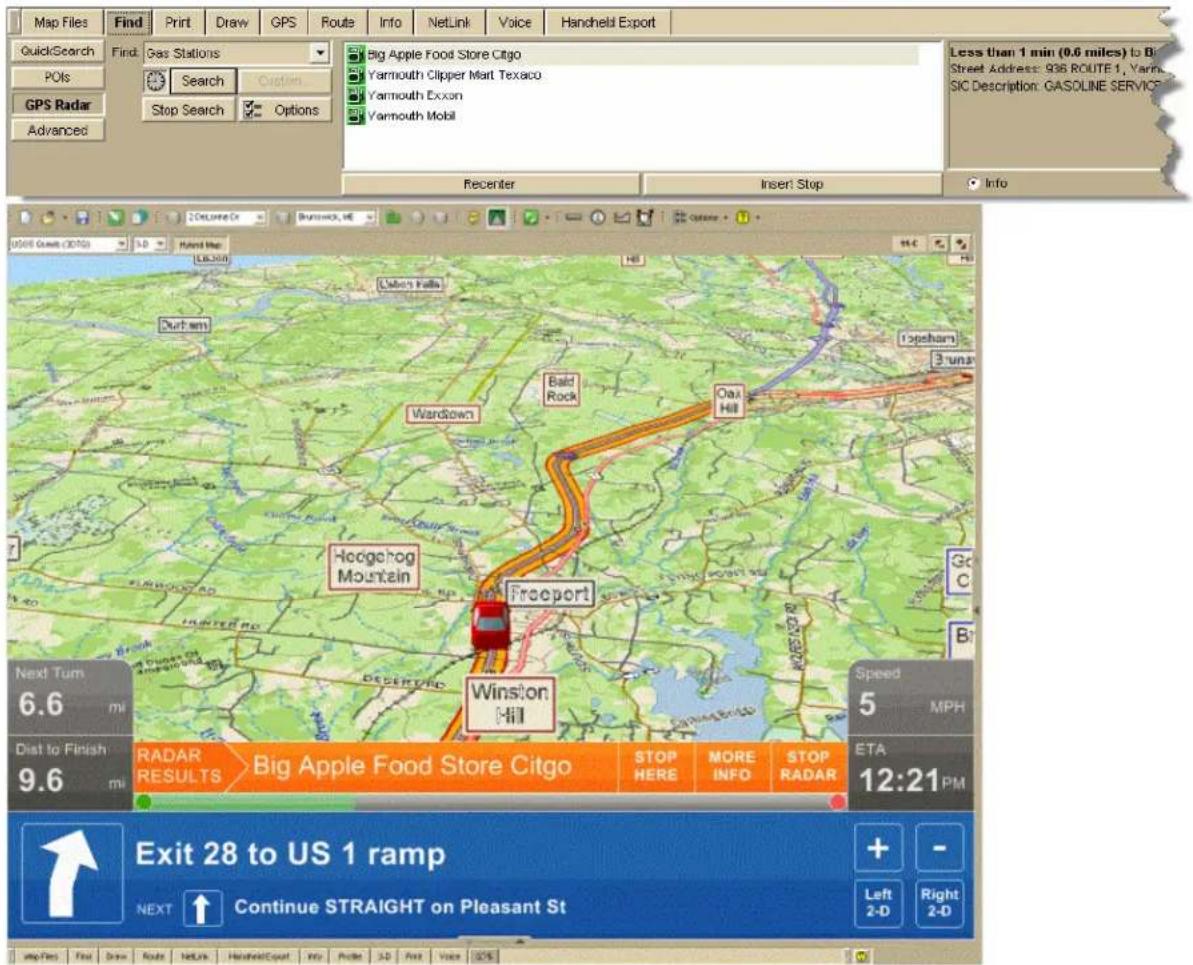Click the green map icon after the save icon
The image size is (1193, 965).
[x=115, y=218]
